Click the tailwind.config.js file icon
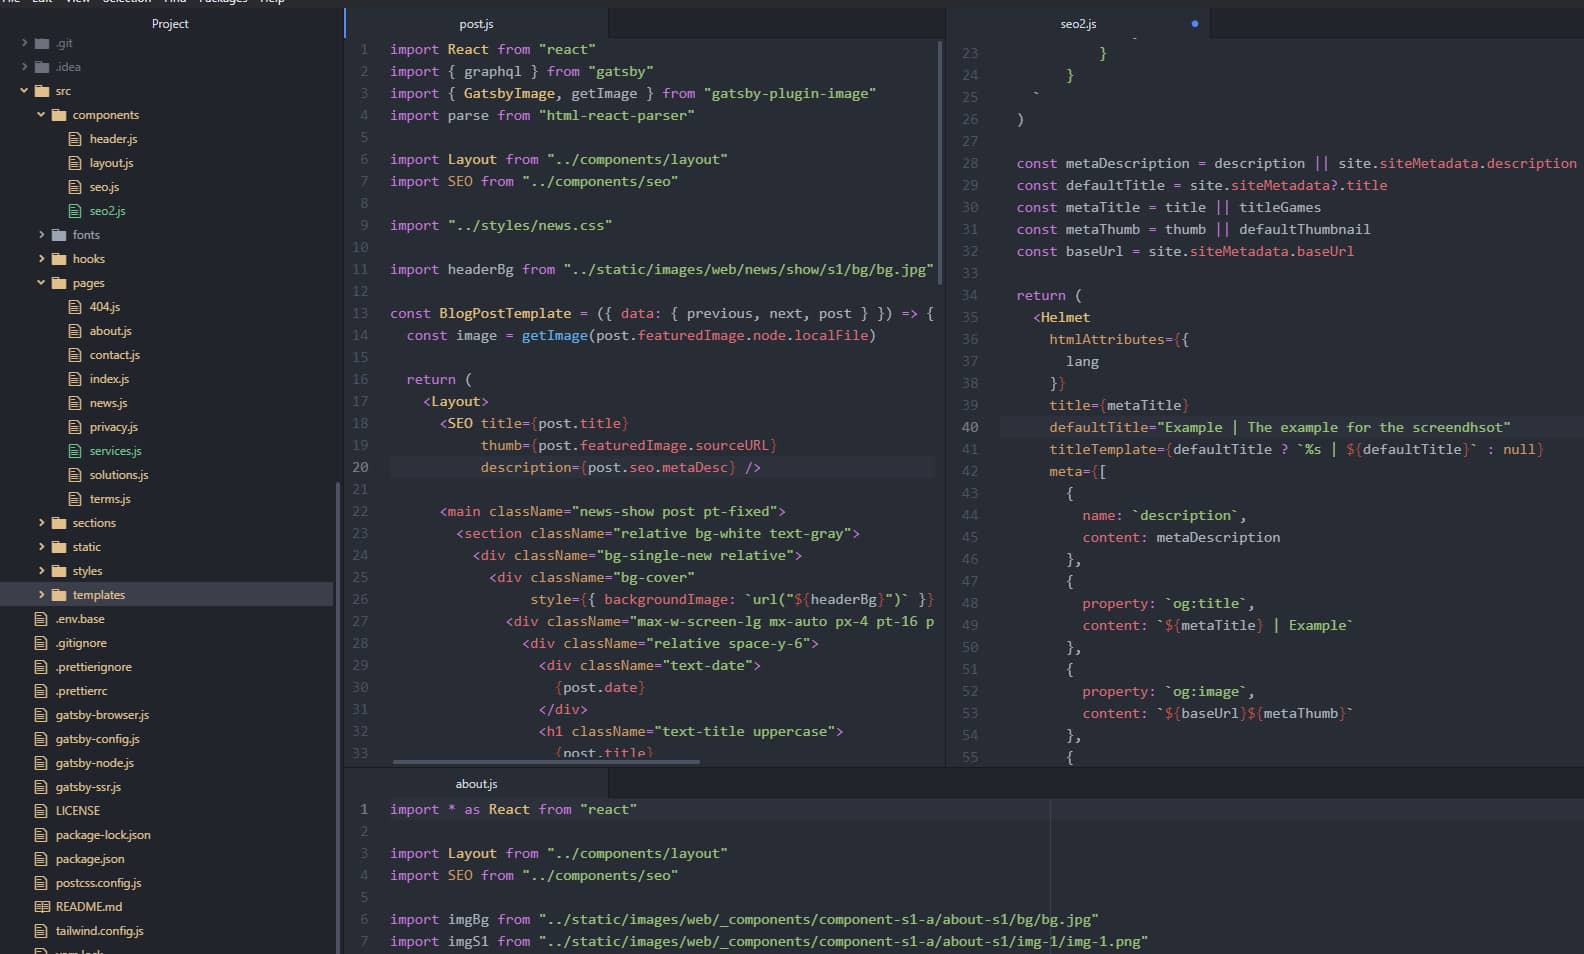 point(41,931)
